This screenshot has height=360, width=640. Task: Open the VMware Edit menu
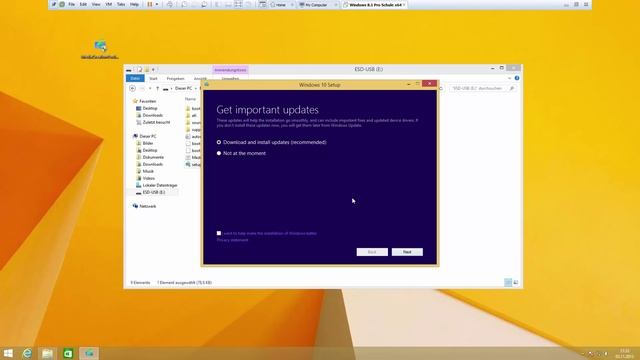click(x=83, y=4)
